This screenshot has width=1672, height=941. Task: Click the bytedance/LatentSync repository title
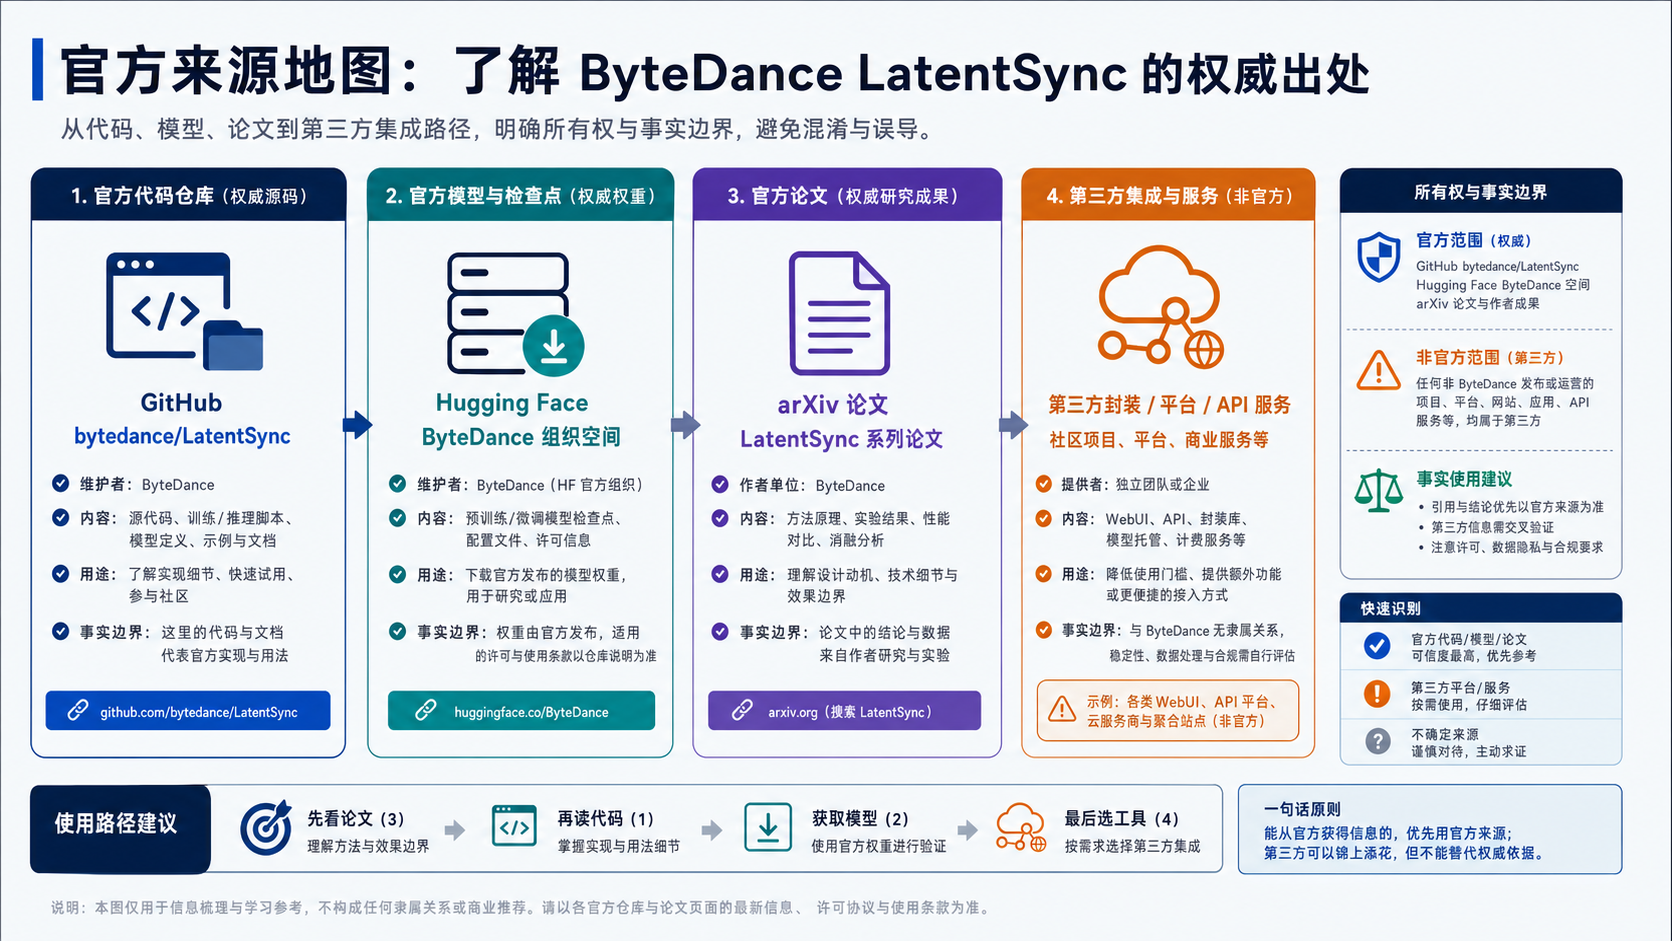[x=182, y=436]
